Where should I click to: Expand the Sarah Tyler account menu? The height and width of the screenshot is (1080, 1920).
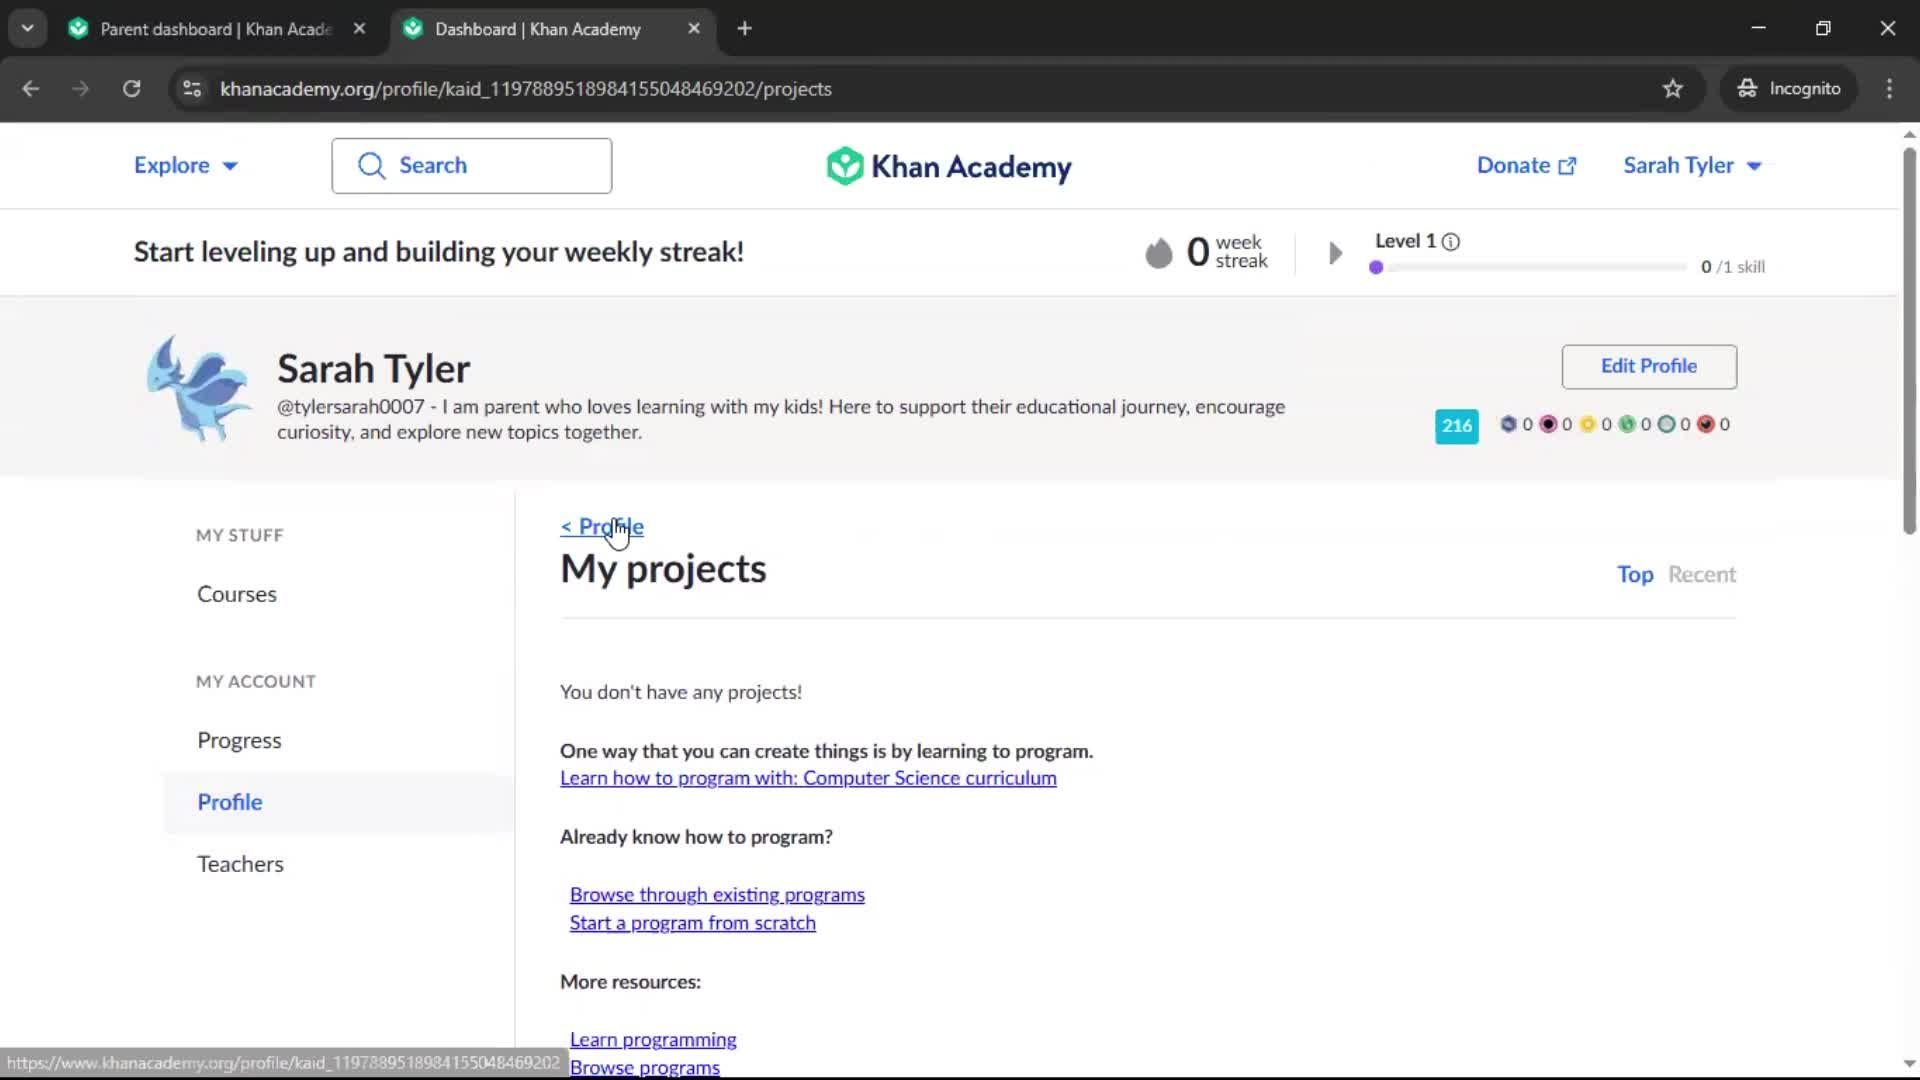[x=1692, y=166]
